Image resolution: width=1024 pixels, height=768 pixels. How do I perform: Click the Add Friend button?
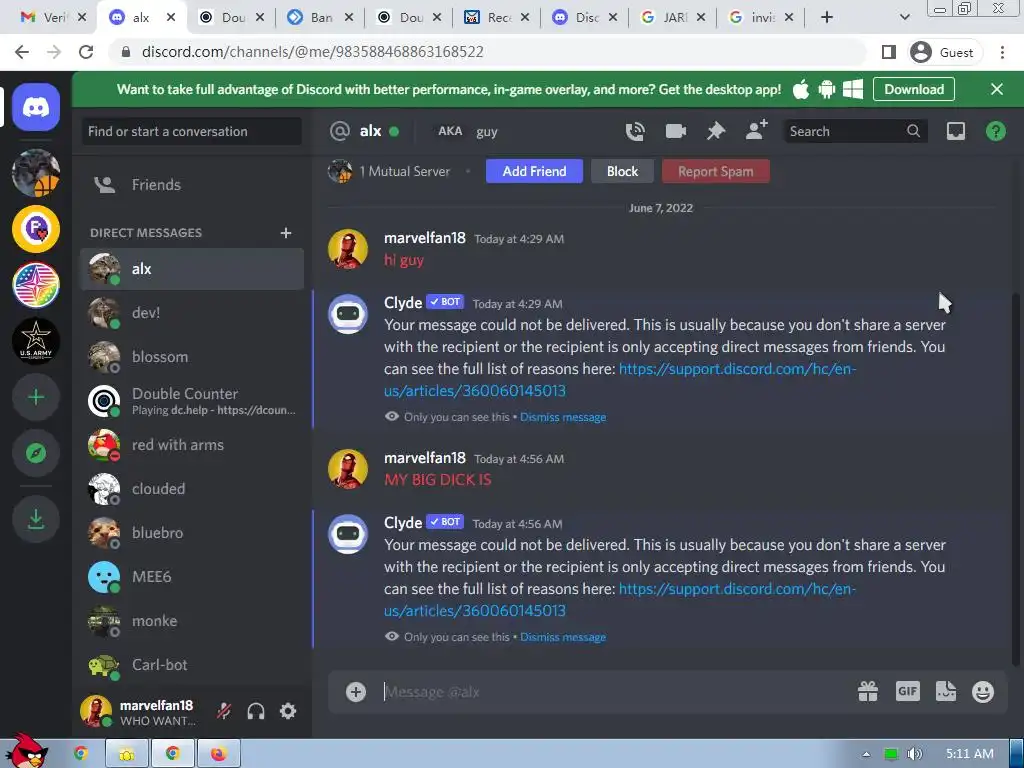pyautogui.click(x=534, y=171)
